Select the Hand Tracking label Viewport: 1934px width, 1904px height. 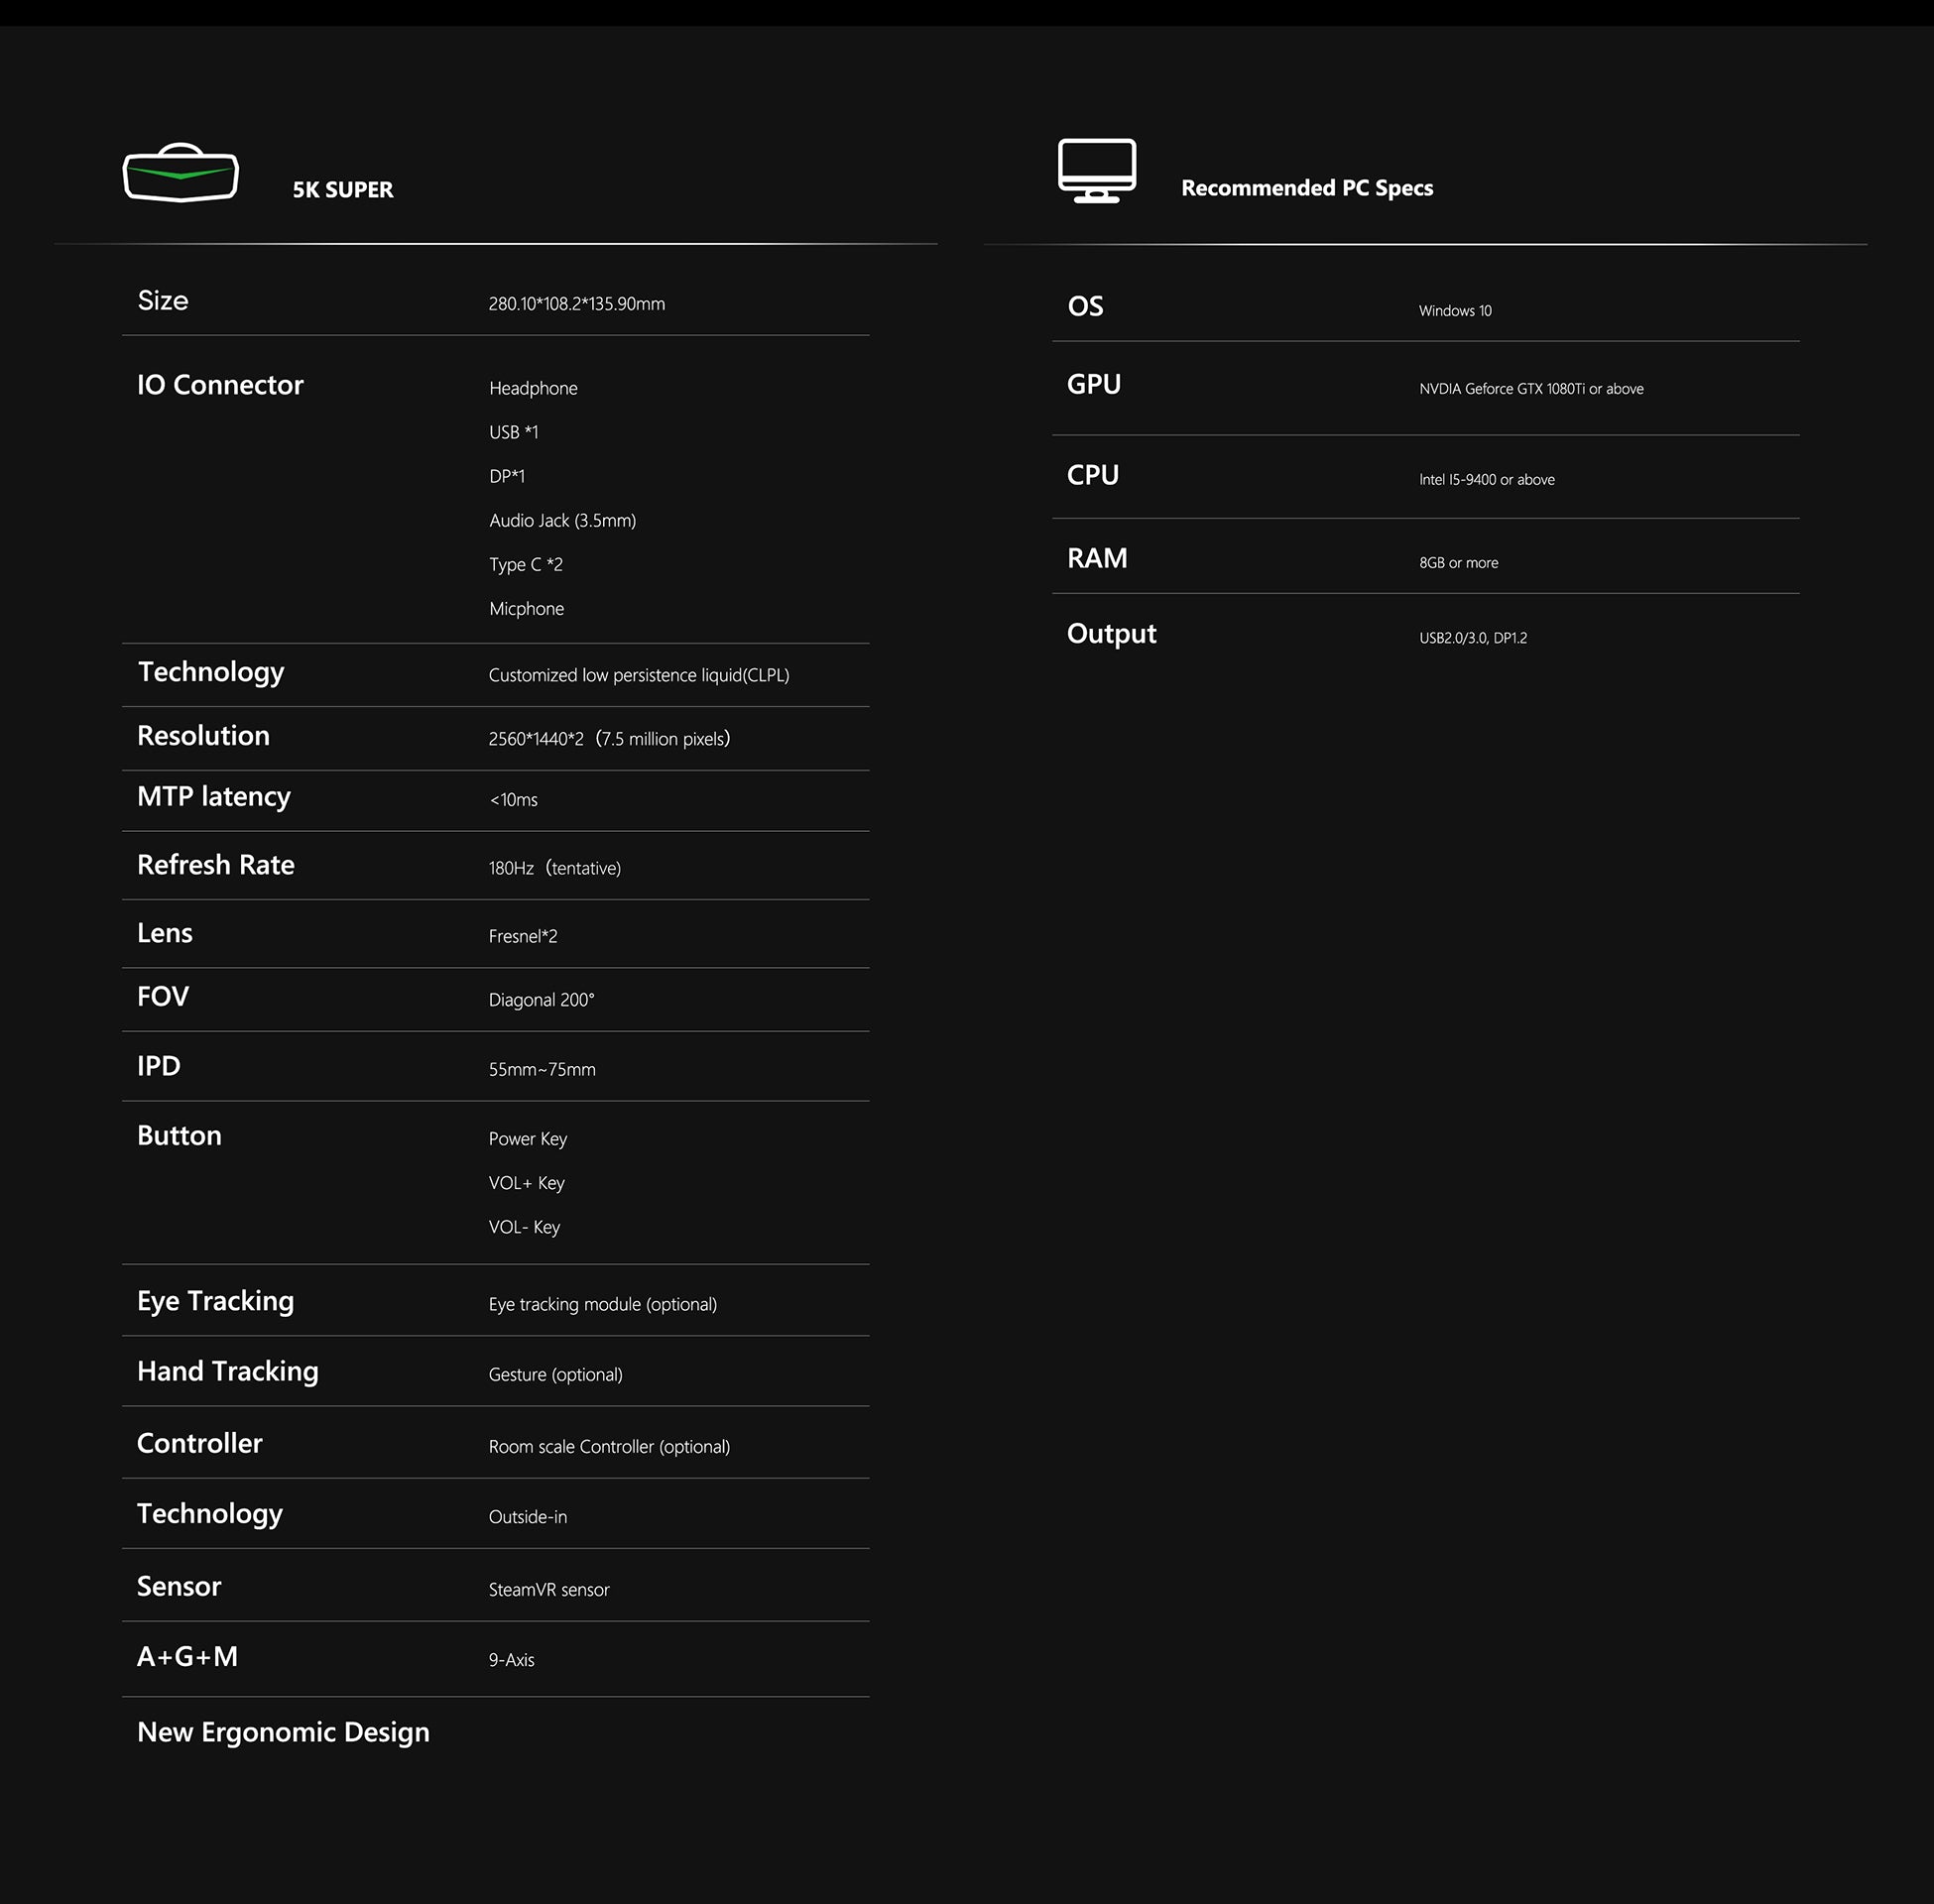pyautogui.click(x=227, y=1371)
